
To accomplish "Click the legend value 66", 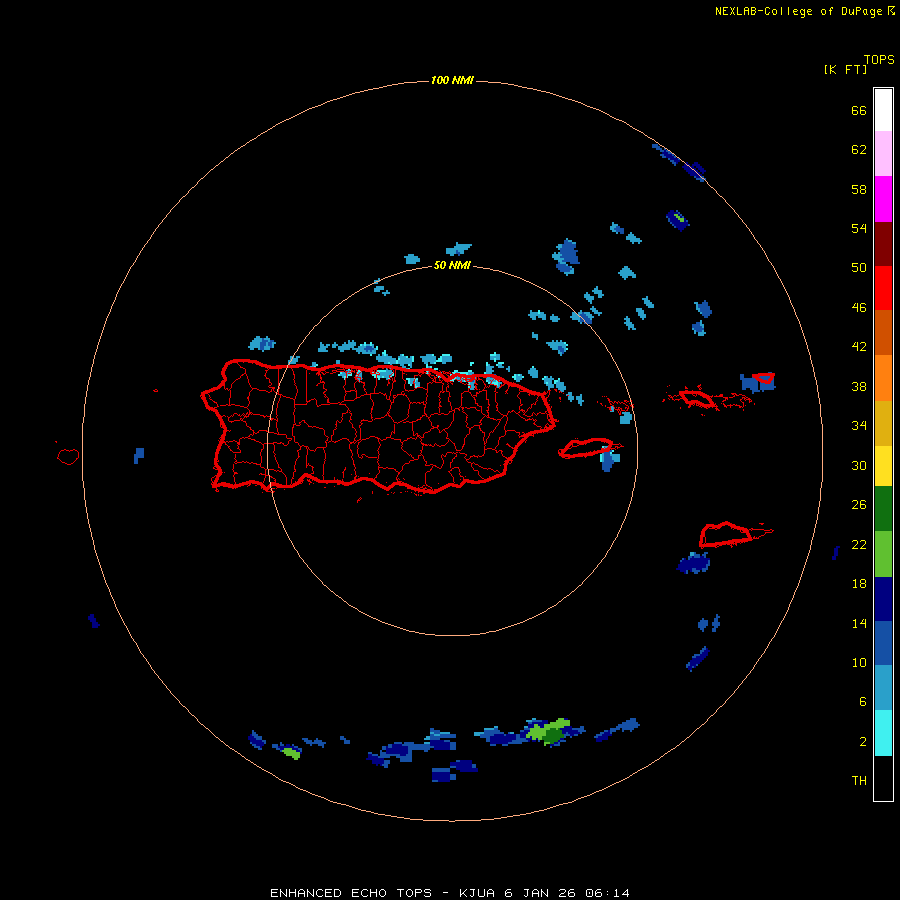I will 859,110.
